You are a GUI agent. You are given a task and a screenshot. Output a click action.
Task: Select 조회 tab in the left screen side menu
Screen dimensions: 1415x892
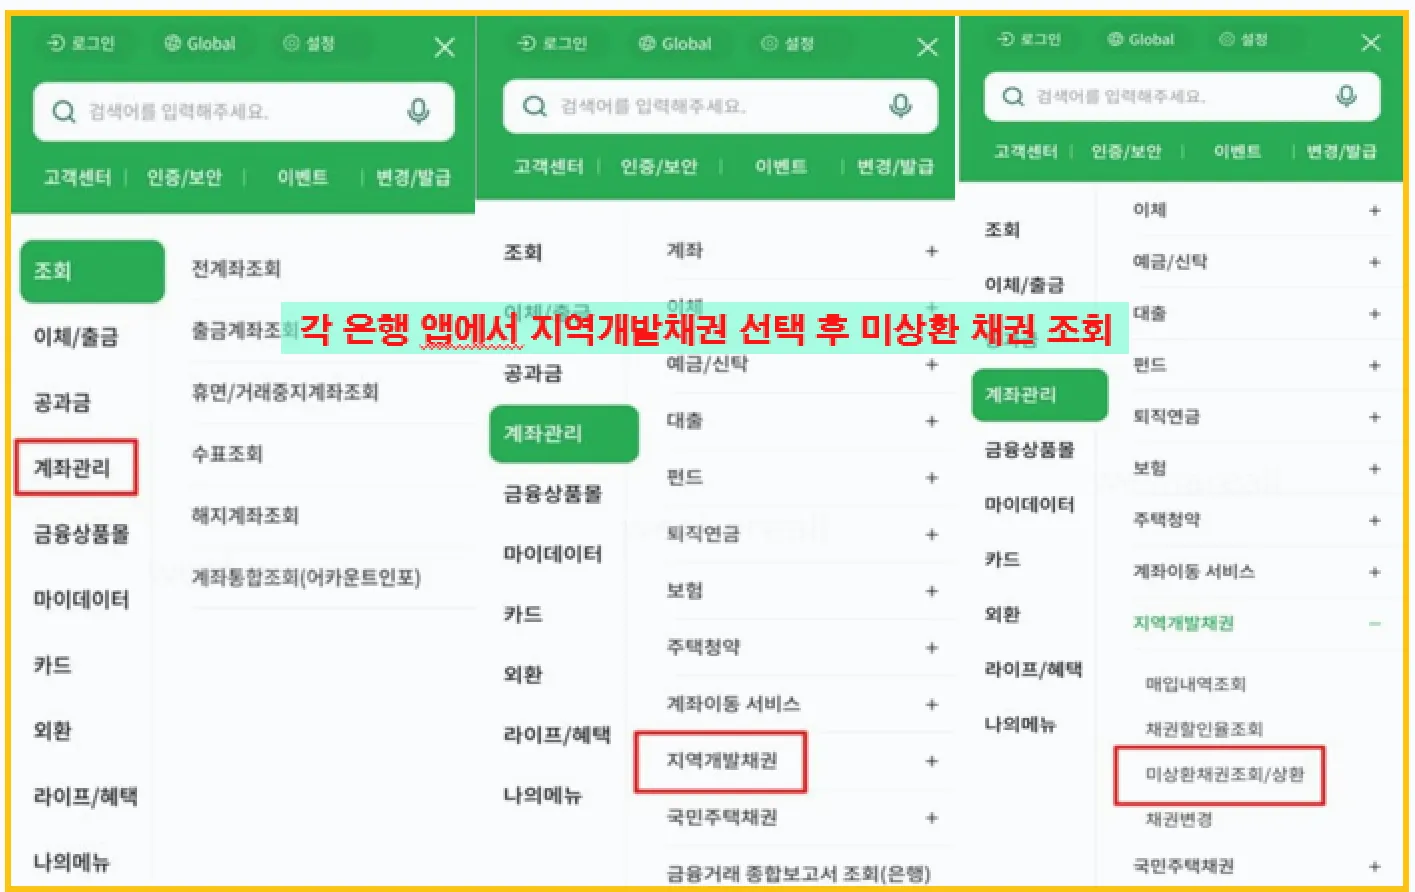point(92,270)
